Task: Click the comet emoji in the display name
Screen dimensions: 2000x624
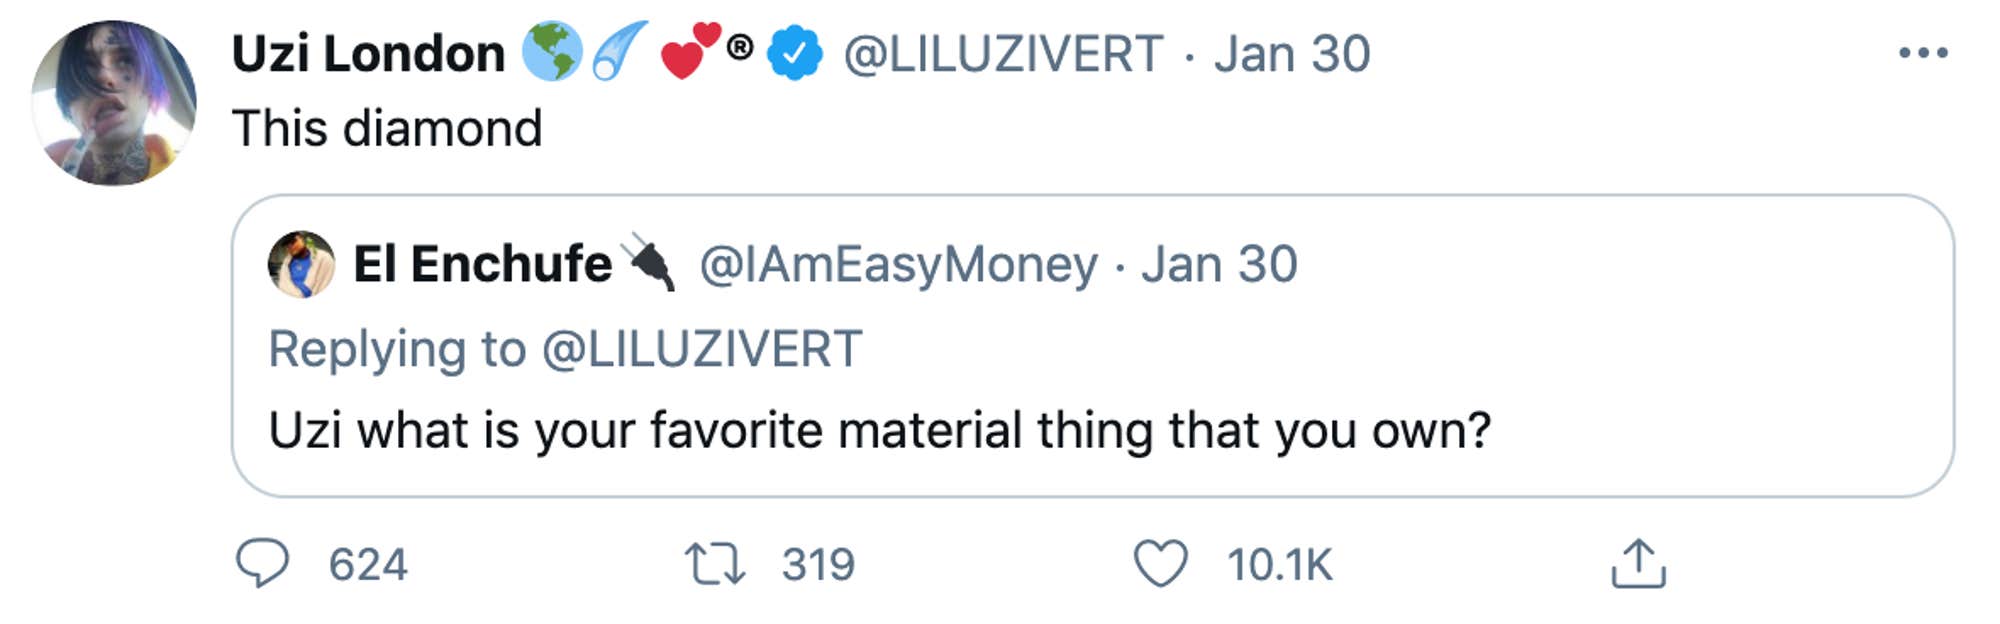Action: [x=619, y=50]
